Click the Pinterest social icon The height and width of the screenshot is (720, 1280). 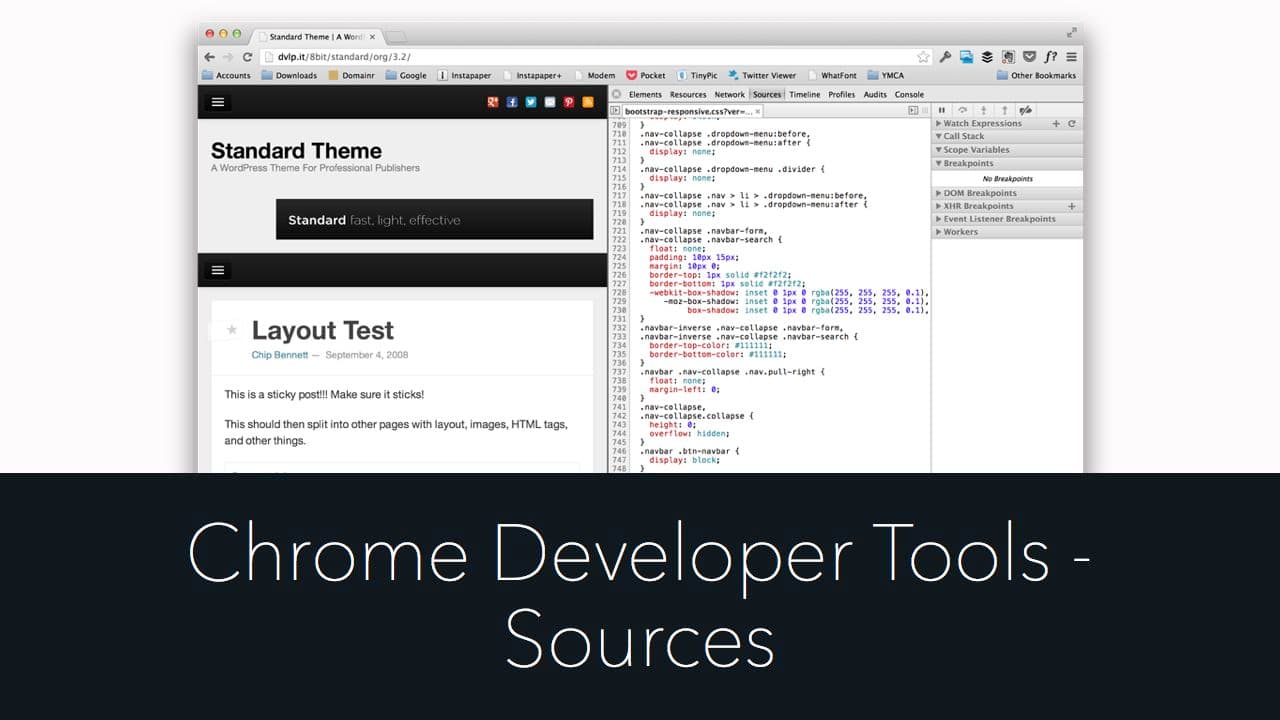(x=569, y=102)
